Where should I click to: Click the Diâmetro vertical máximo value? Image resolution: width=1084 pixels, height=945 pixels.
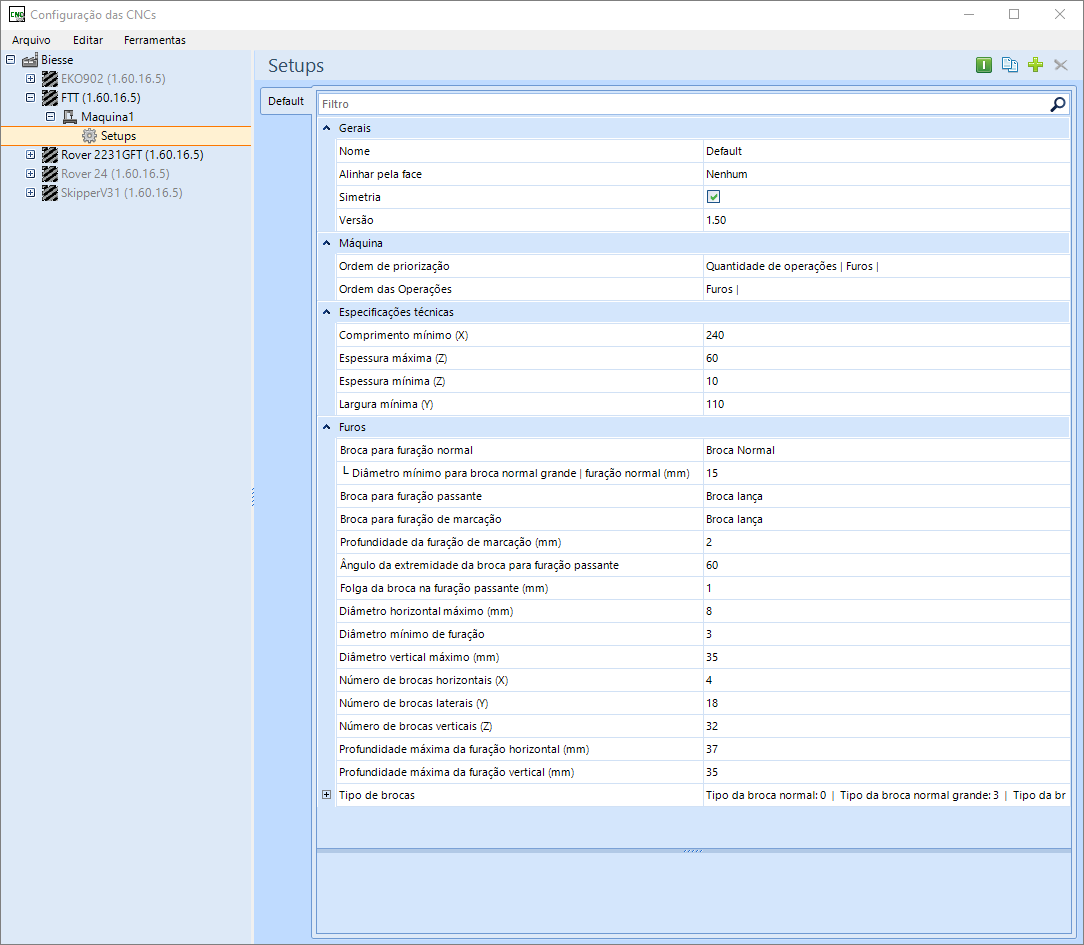(886, 657)
